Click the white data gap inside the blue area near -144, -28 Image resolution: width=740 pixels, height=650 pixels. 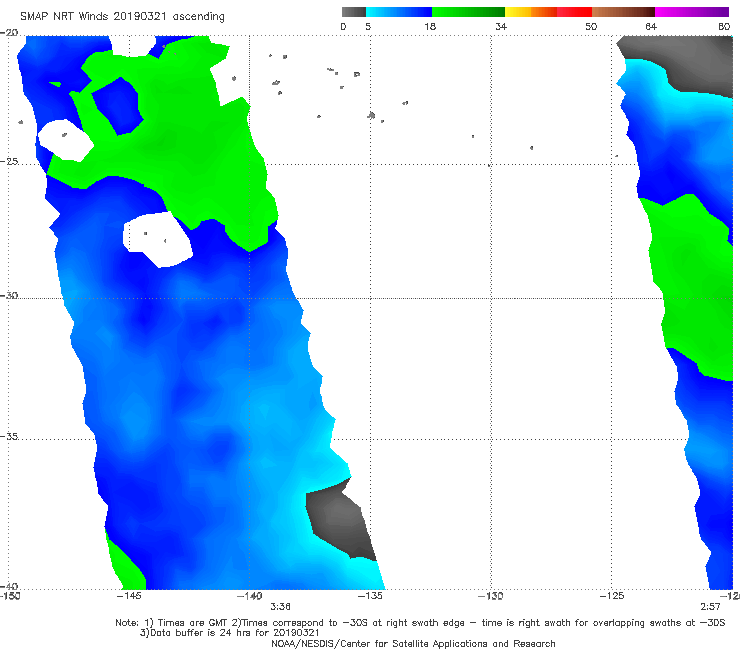tap(158, 238)
